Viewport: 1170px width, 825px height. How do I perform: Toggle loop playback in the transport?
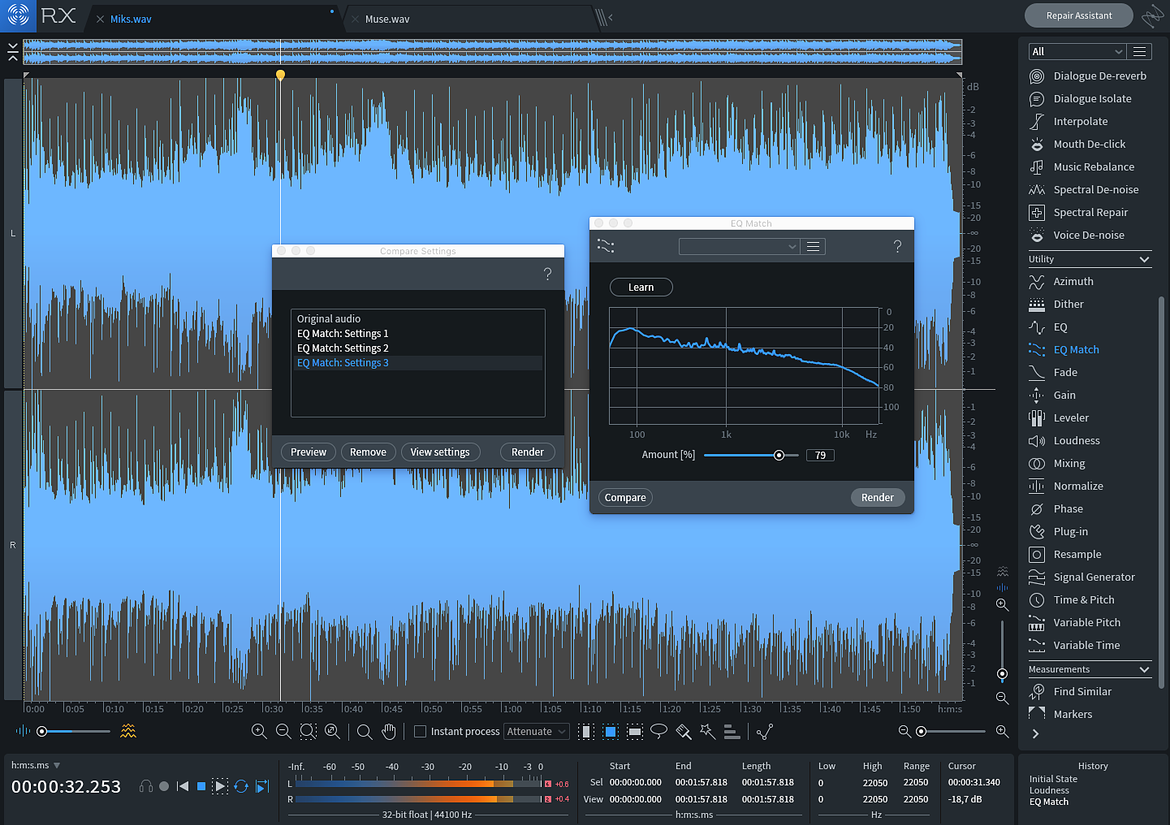click(241, 786)
